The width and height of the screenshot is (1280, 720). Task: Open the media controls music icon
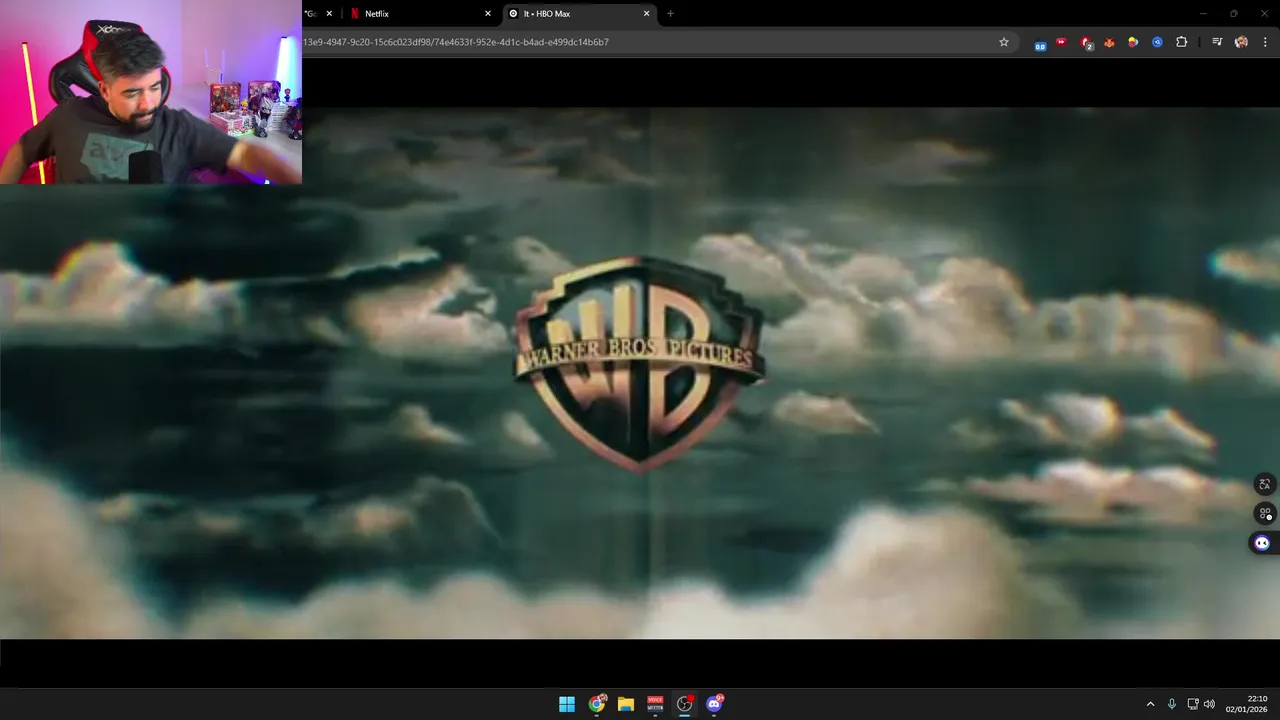[x=1217, y=42]
